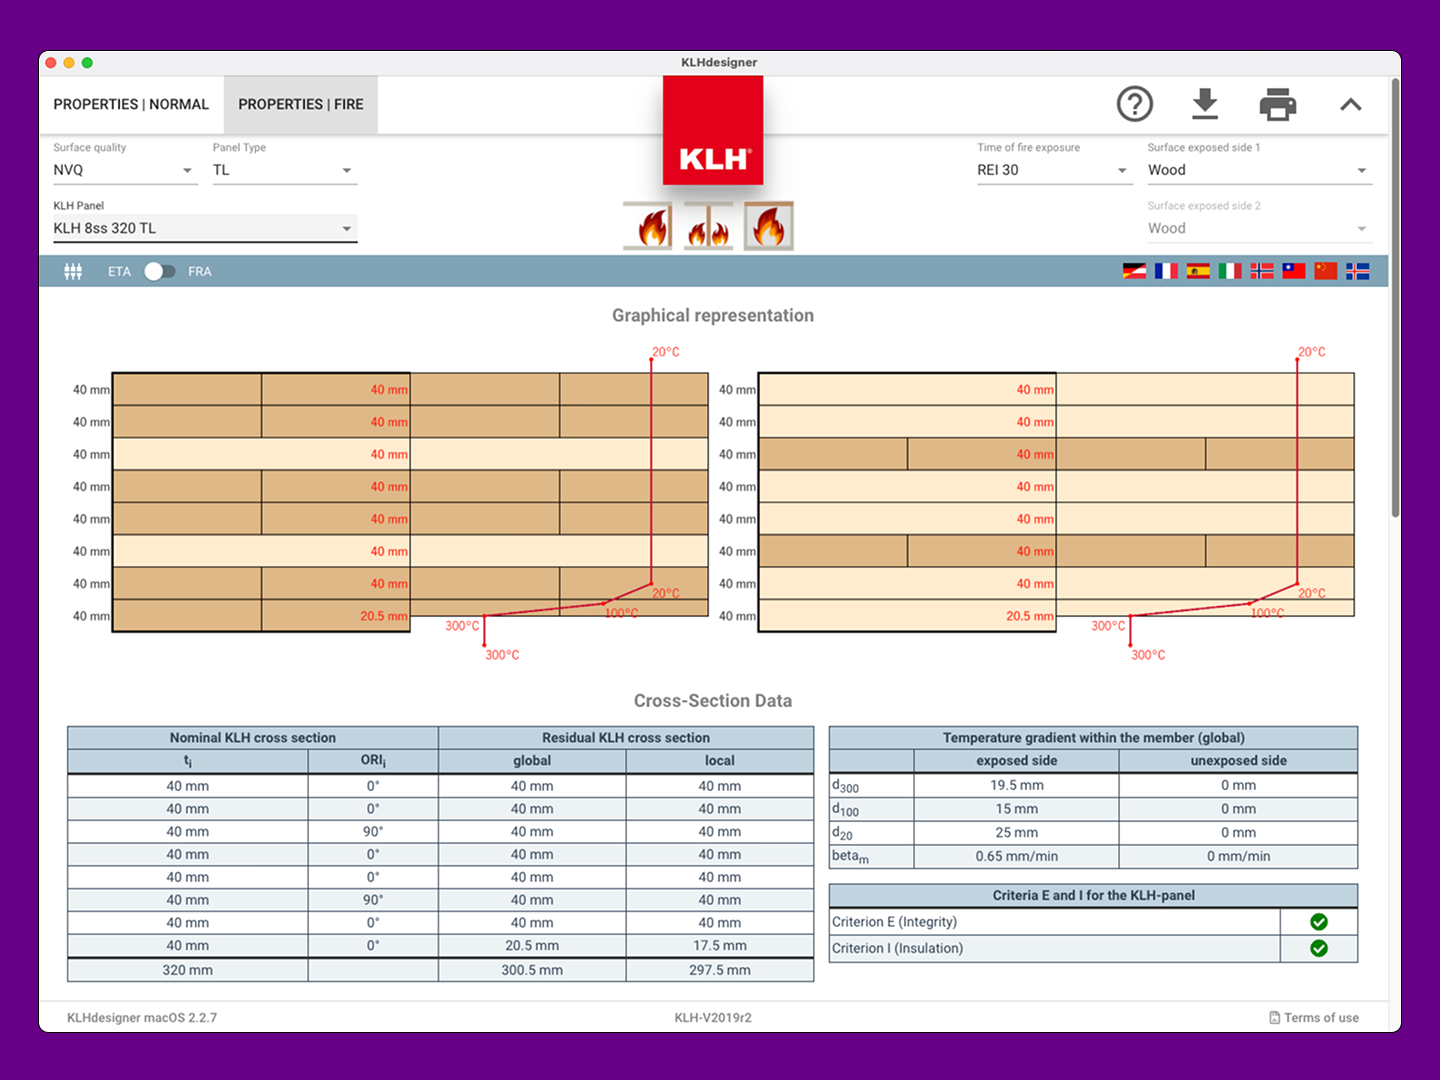
Task: Click the 'betam' row label
Action: [x=851, y=857]
